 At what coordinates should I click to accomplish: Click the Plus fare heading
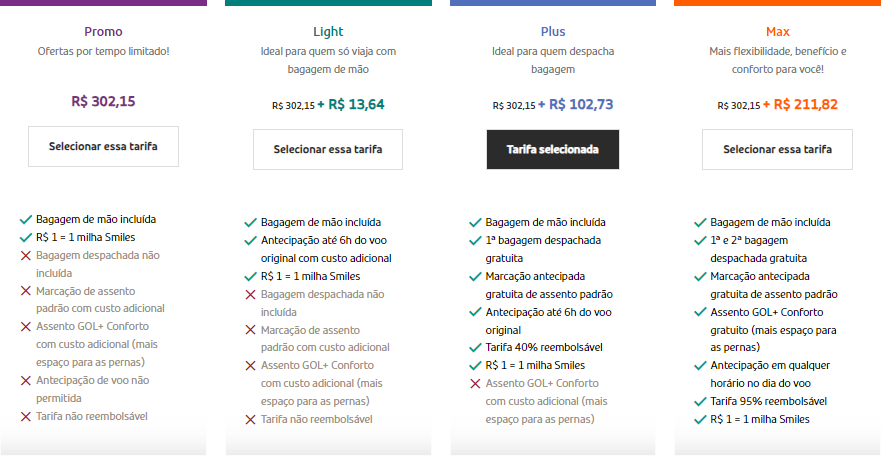[553, 32]
